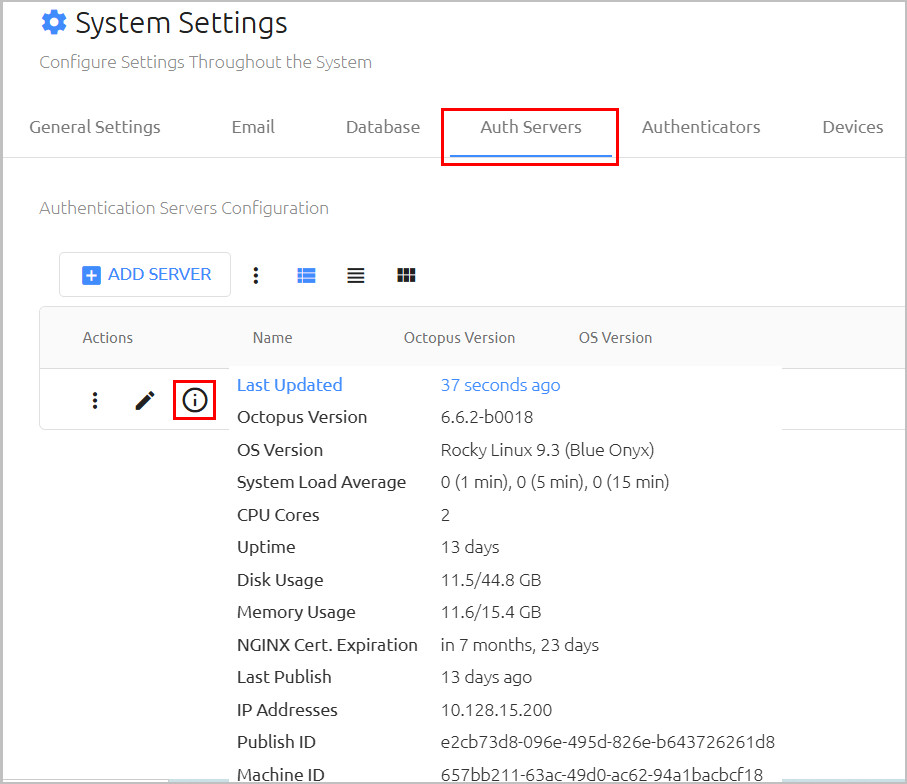Viewport: 907px width, 784px height.
Task: Open the Database tab
Action: pos(382,127)
